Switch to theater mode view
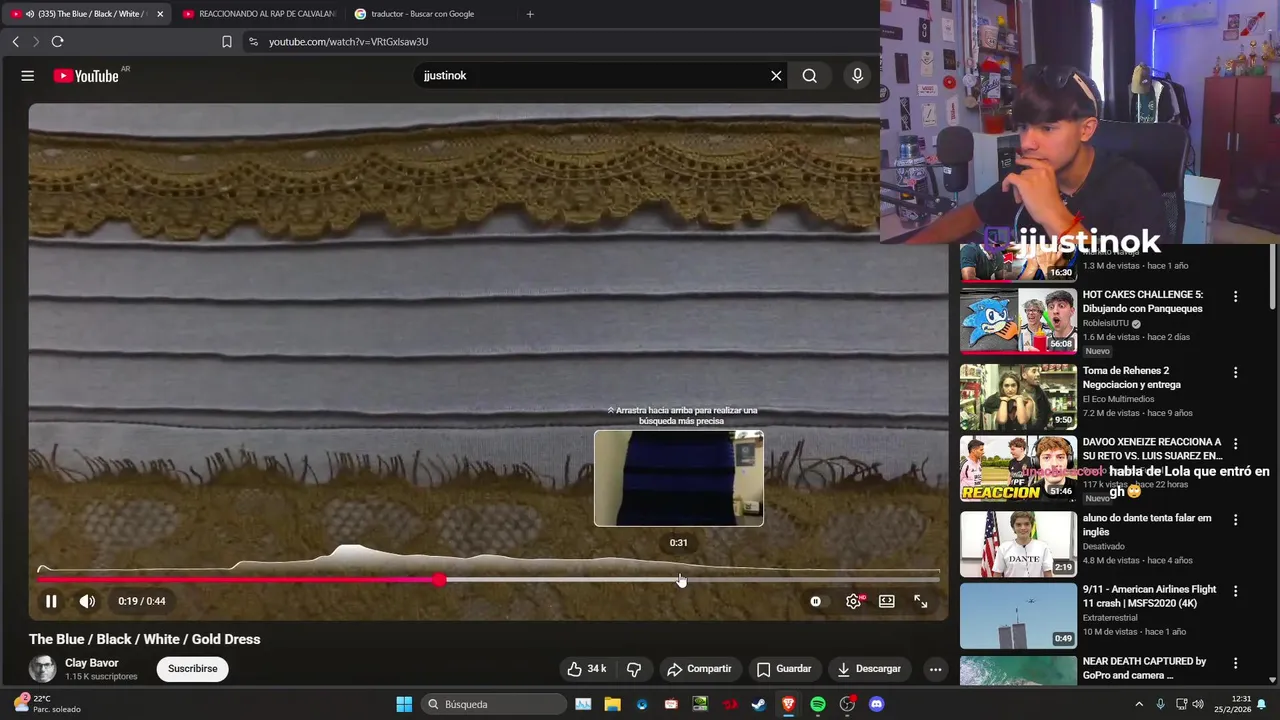Image resolution: width=1280 pixels, height=720 pixels. coord(887,601)
